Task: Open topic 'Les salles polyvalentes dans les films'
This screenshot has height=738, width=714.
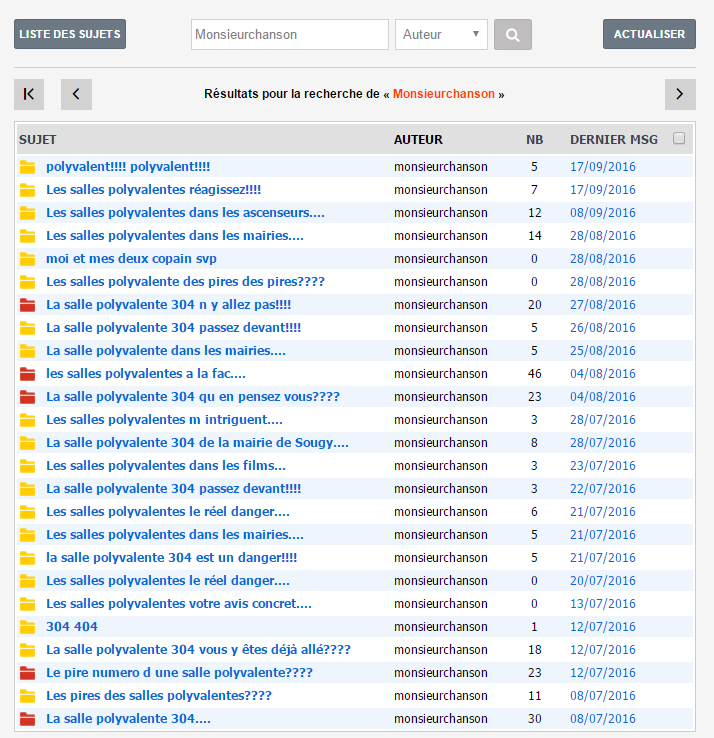Action: pos(166,466)
